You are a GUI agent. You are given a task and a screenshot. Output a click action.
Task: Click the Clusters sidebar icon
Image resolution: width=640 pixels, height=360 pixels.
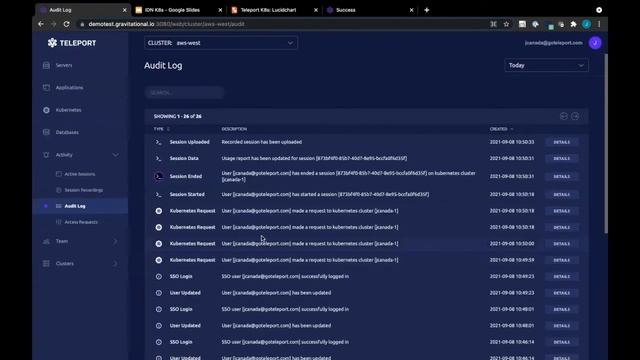pos(46,264)
